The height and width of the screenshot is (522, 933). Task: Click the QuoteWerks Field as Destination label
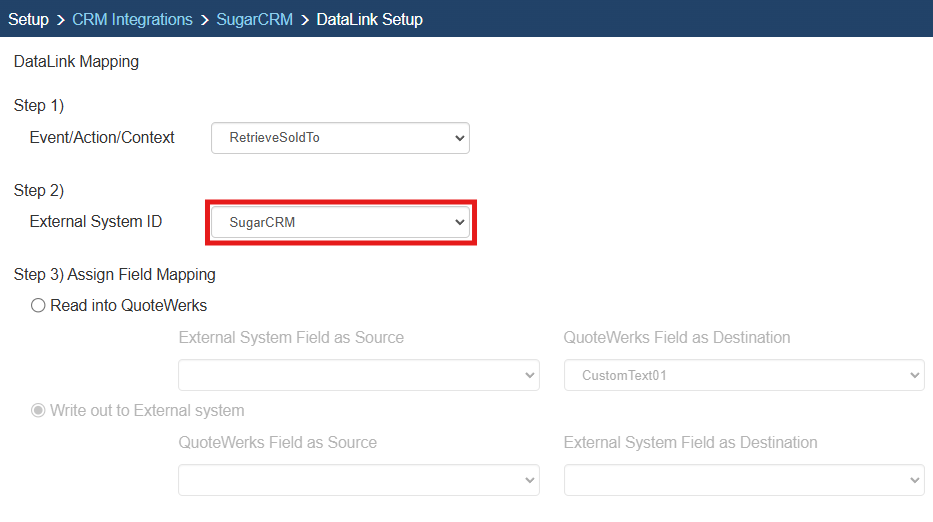click(x=677, y=338)
